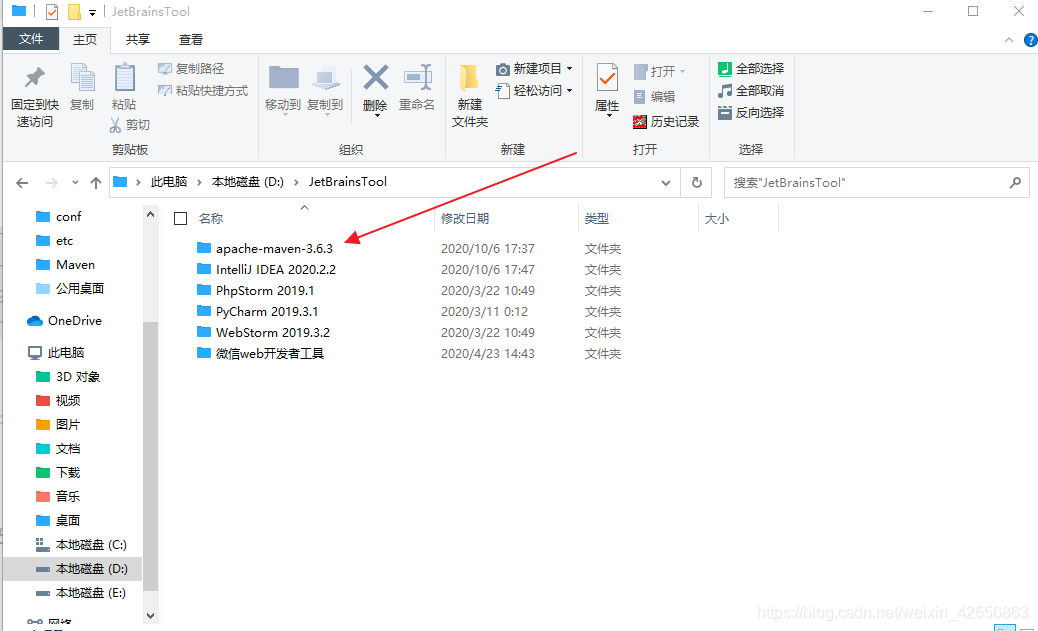Click chevron after 此电脑 in breadcrumb
This screenshot has height=631, width=1038.
[x=199, y=182]
